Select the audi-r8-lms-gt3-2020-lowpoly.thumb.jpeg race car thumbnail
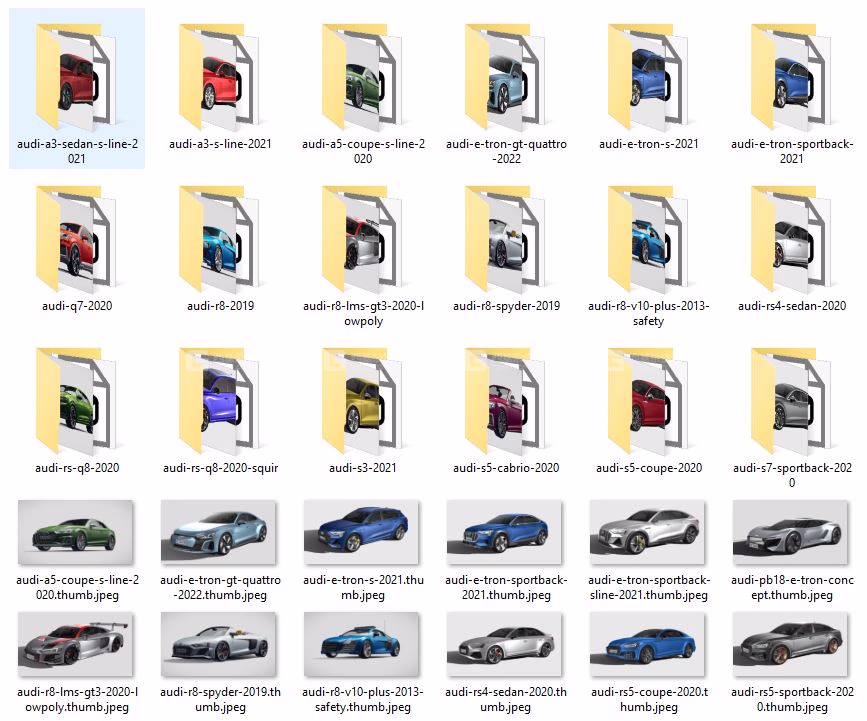Screen dimensions: 867x721 76,644
